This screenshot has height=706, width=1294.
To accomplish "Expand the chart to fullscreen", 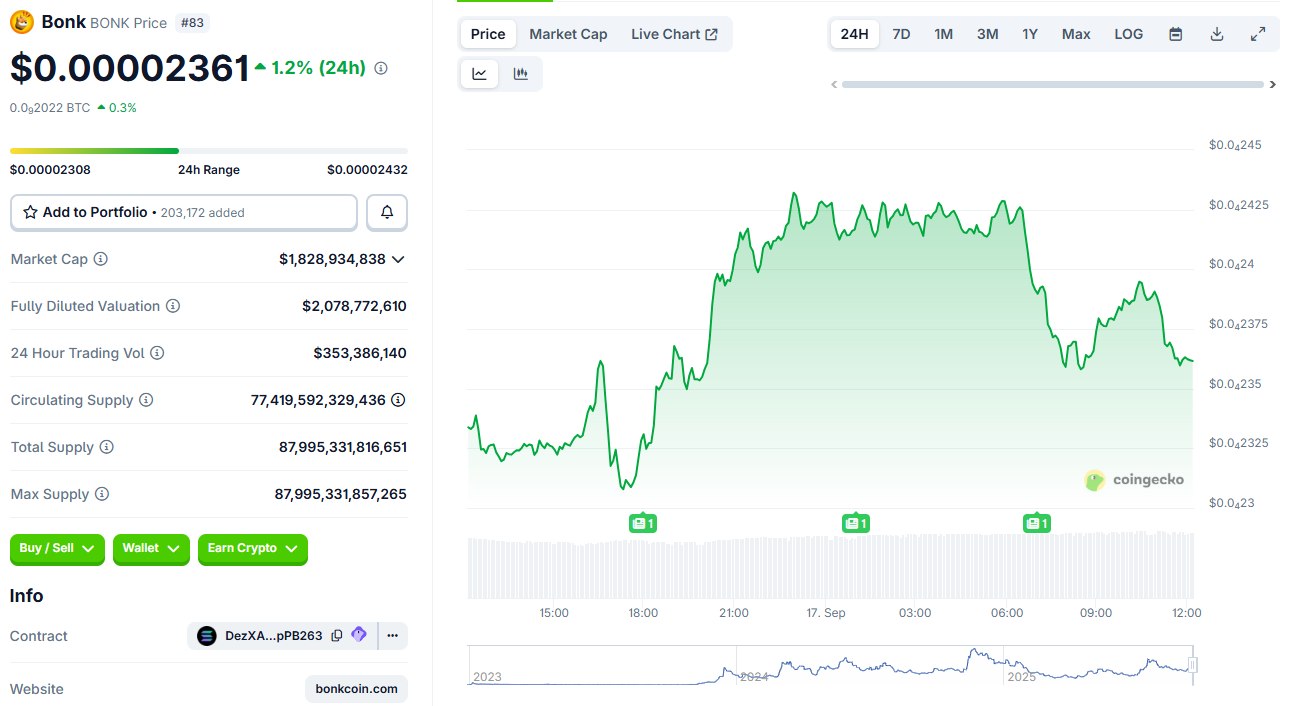I will tap(1258, 34).
